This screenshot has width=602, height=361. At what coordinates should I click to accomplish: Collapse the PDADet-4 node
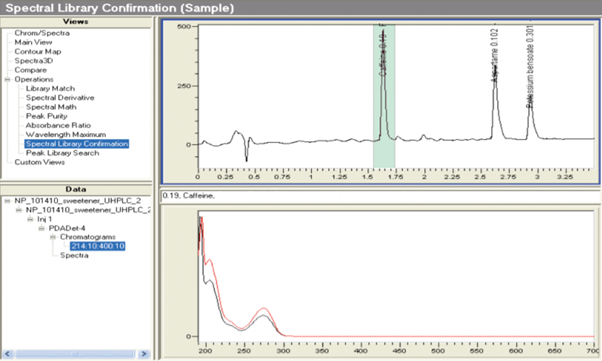tap(41, 229)
